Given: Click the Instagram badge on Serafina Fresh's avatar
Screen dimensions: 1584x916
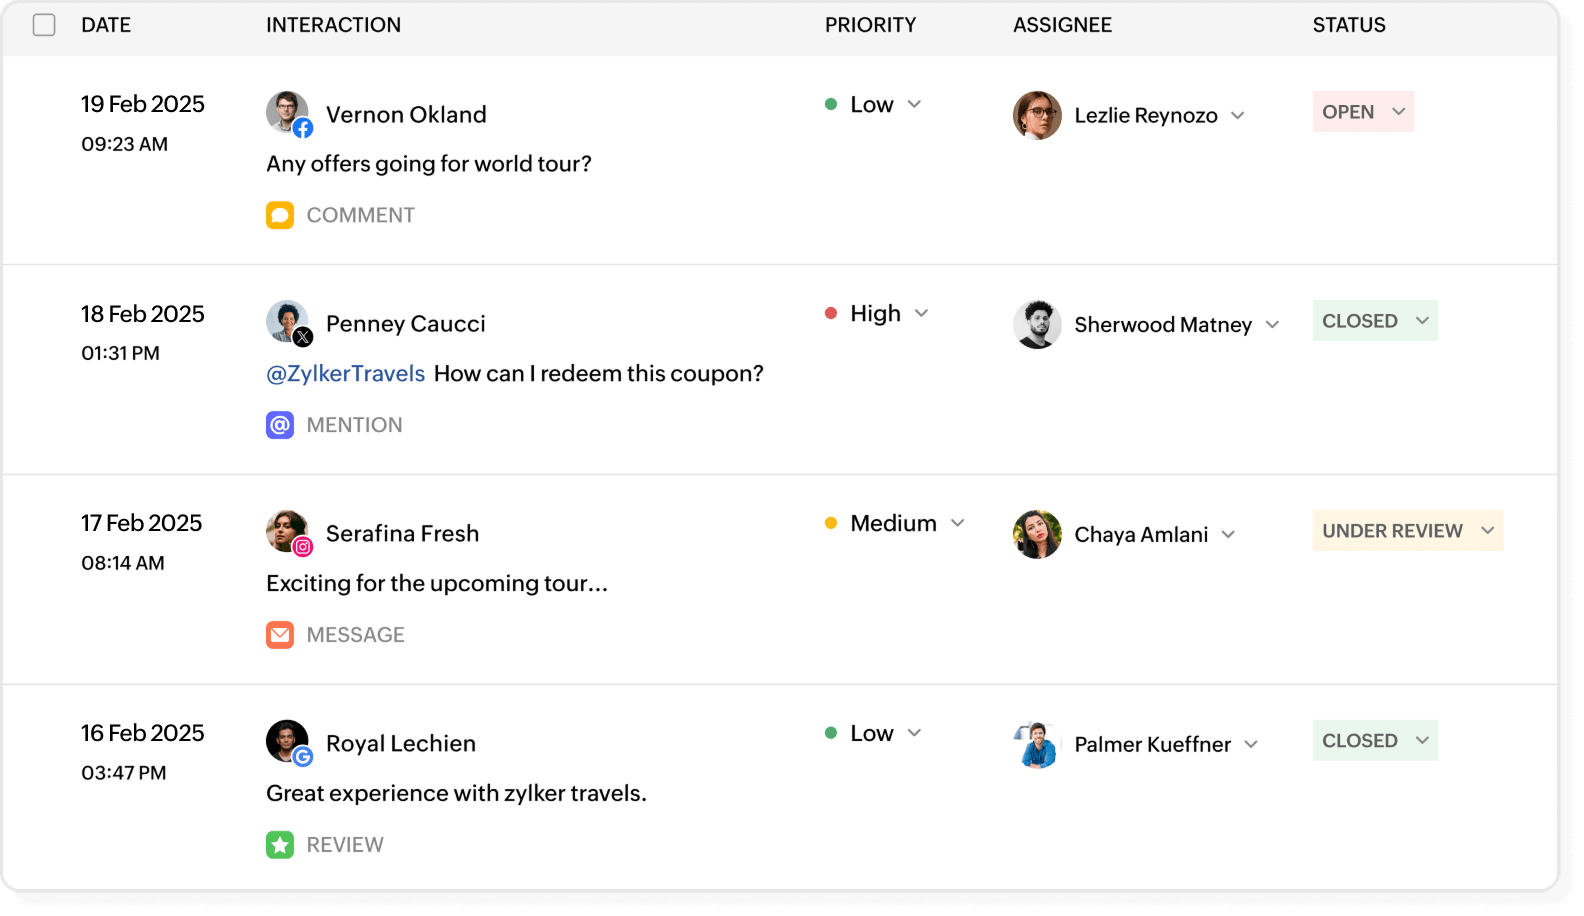Looking at the screenshot, I should pyautogui.click(x=303, y=548).
